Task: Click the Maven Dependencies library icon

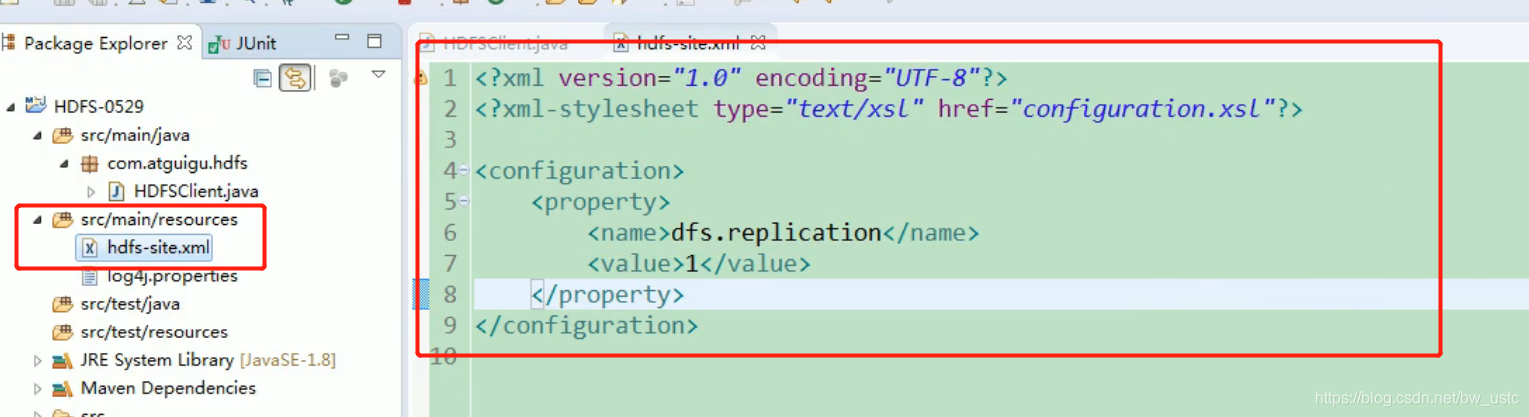Action: point(63,388)
